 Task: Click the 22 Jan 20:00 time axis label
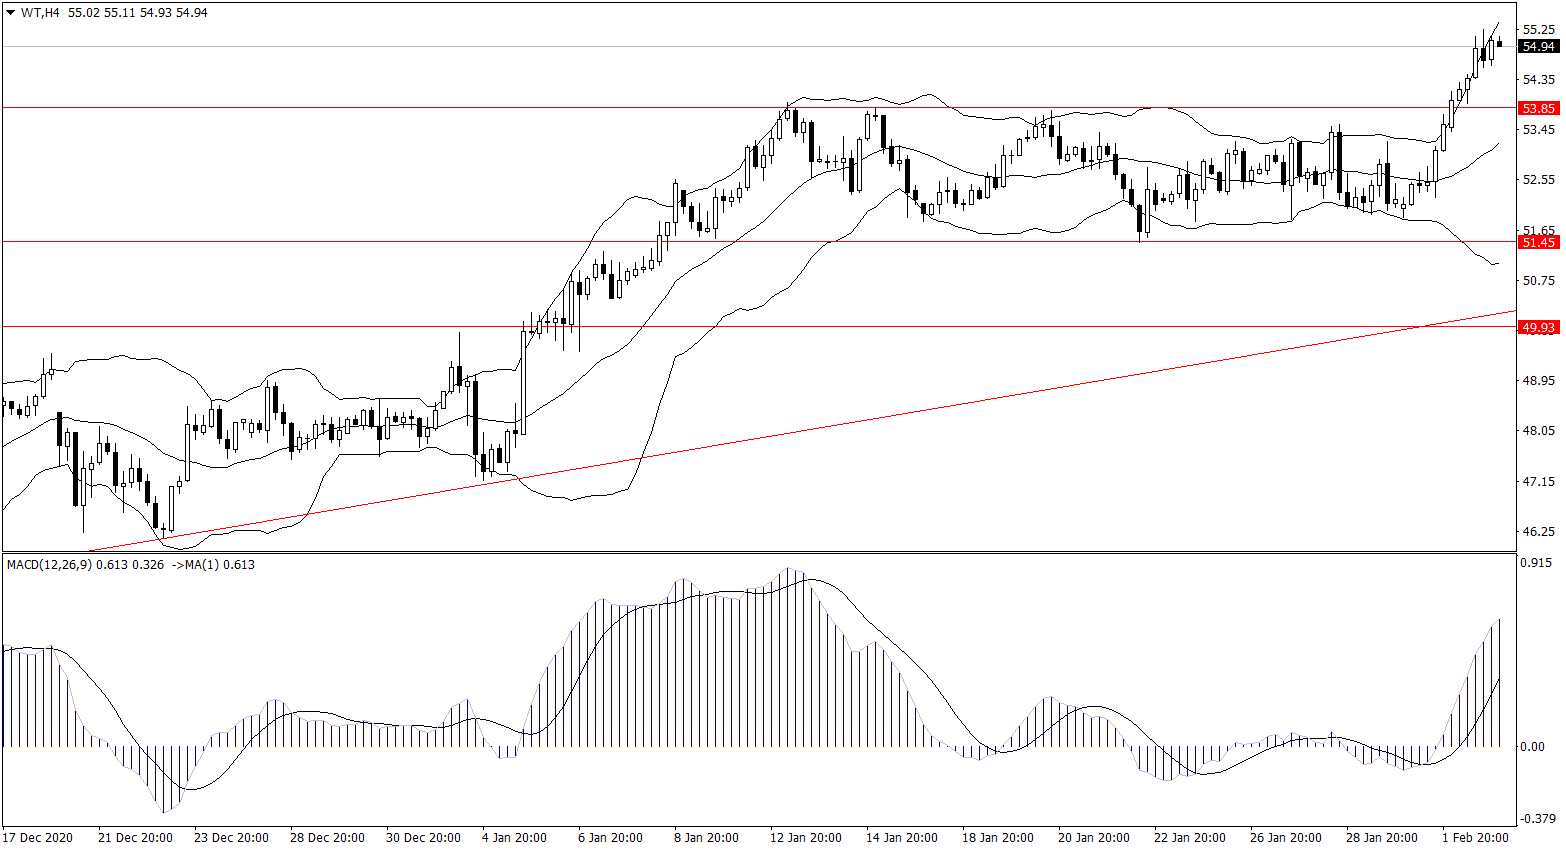(x=1189, y=838)
